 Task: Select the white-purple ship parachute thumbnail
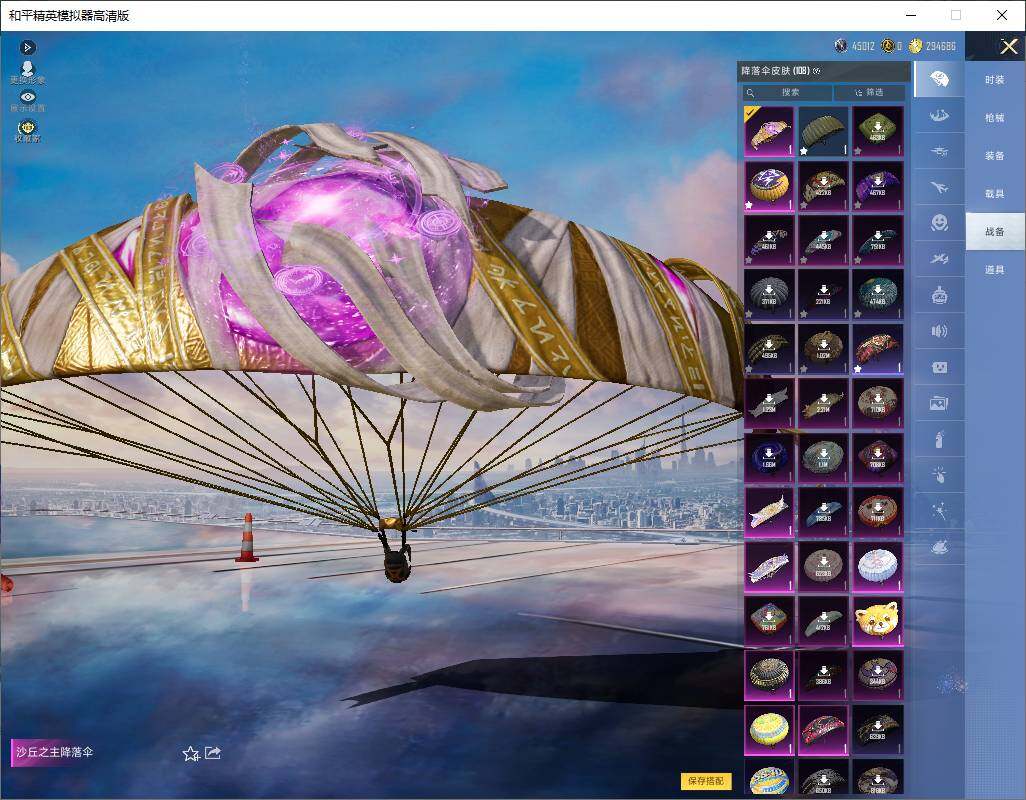coord(769,566)
